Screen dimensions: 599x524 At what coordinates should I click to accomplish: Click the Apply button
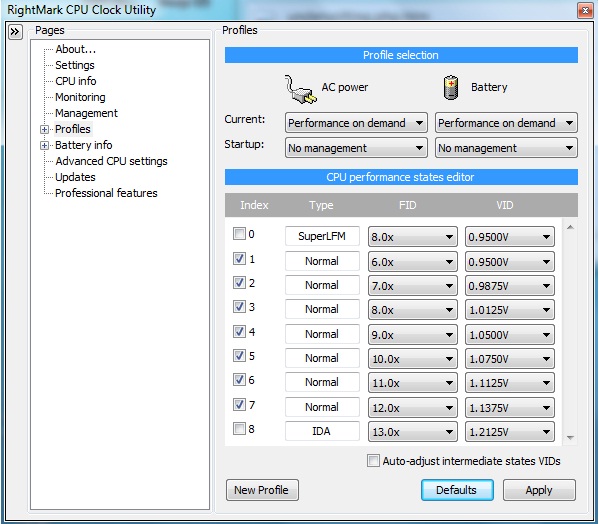coord(539,490)
